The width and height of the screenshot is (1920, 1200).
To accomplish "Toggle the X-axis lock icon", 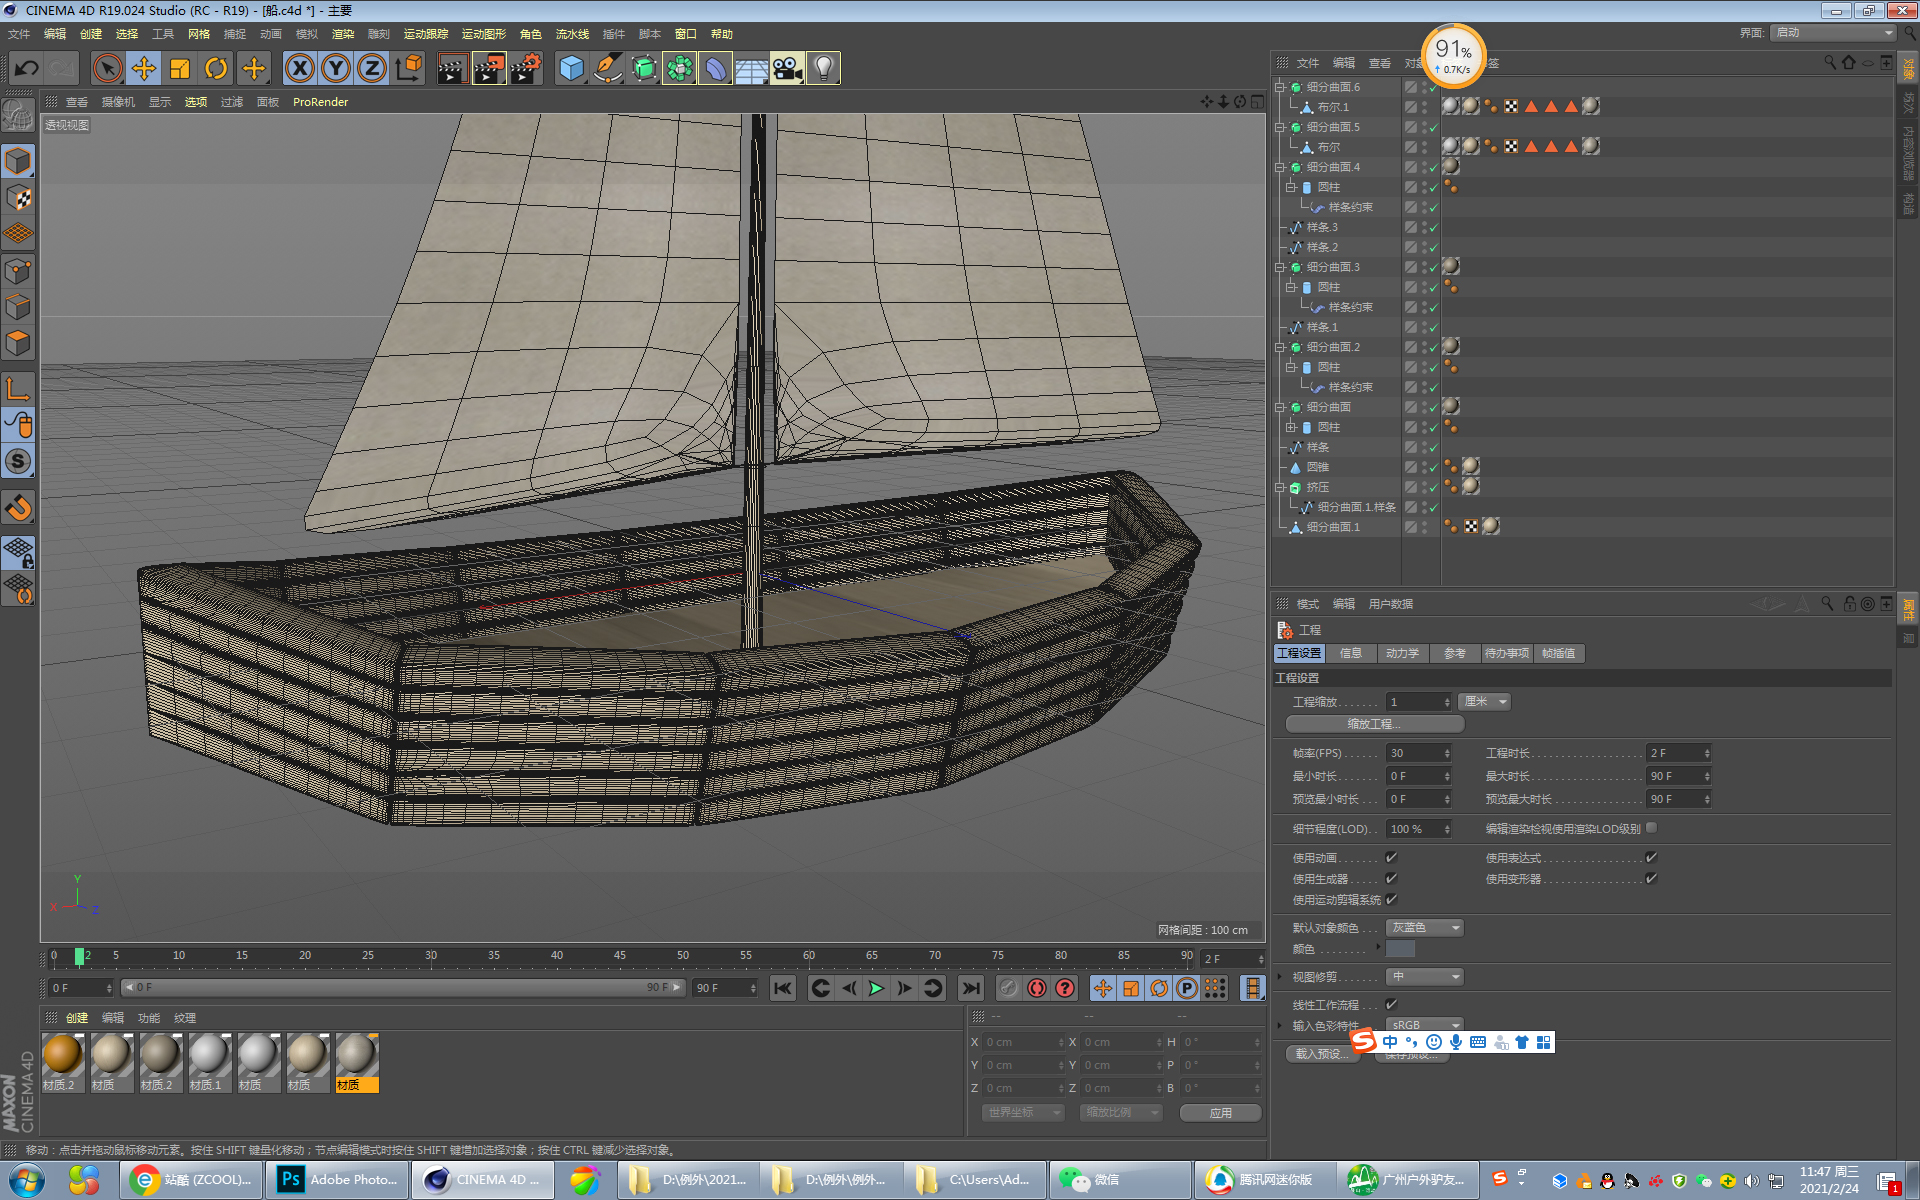I will coord(299,69).
